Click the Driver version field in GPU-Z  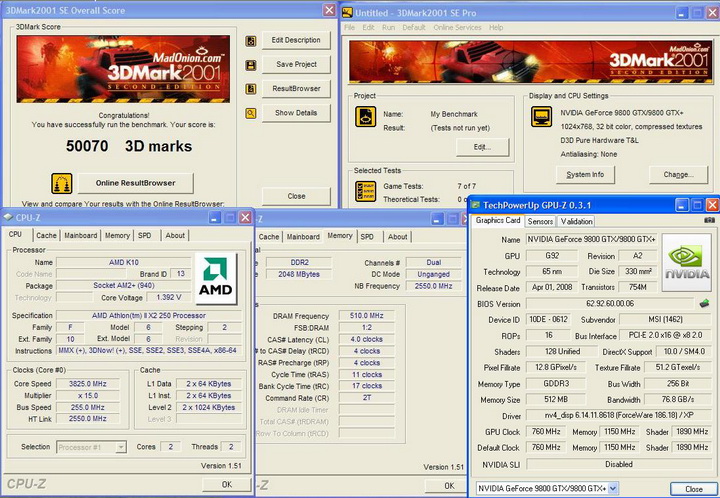[x=619, y=415]
